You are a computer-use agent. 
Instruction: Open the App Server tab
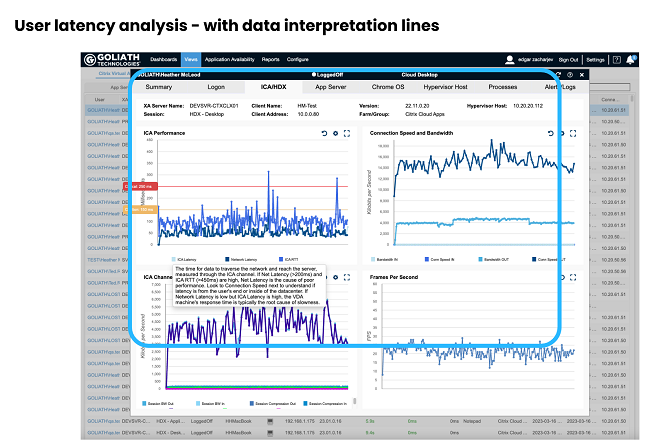click(331, 87)
